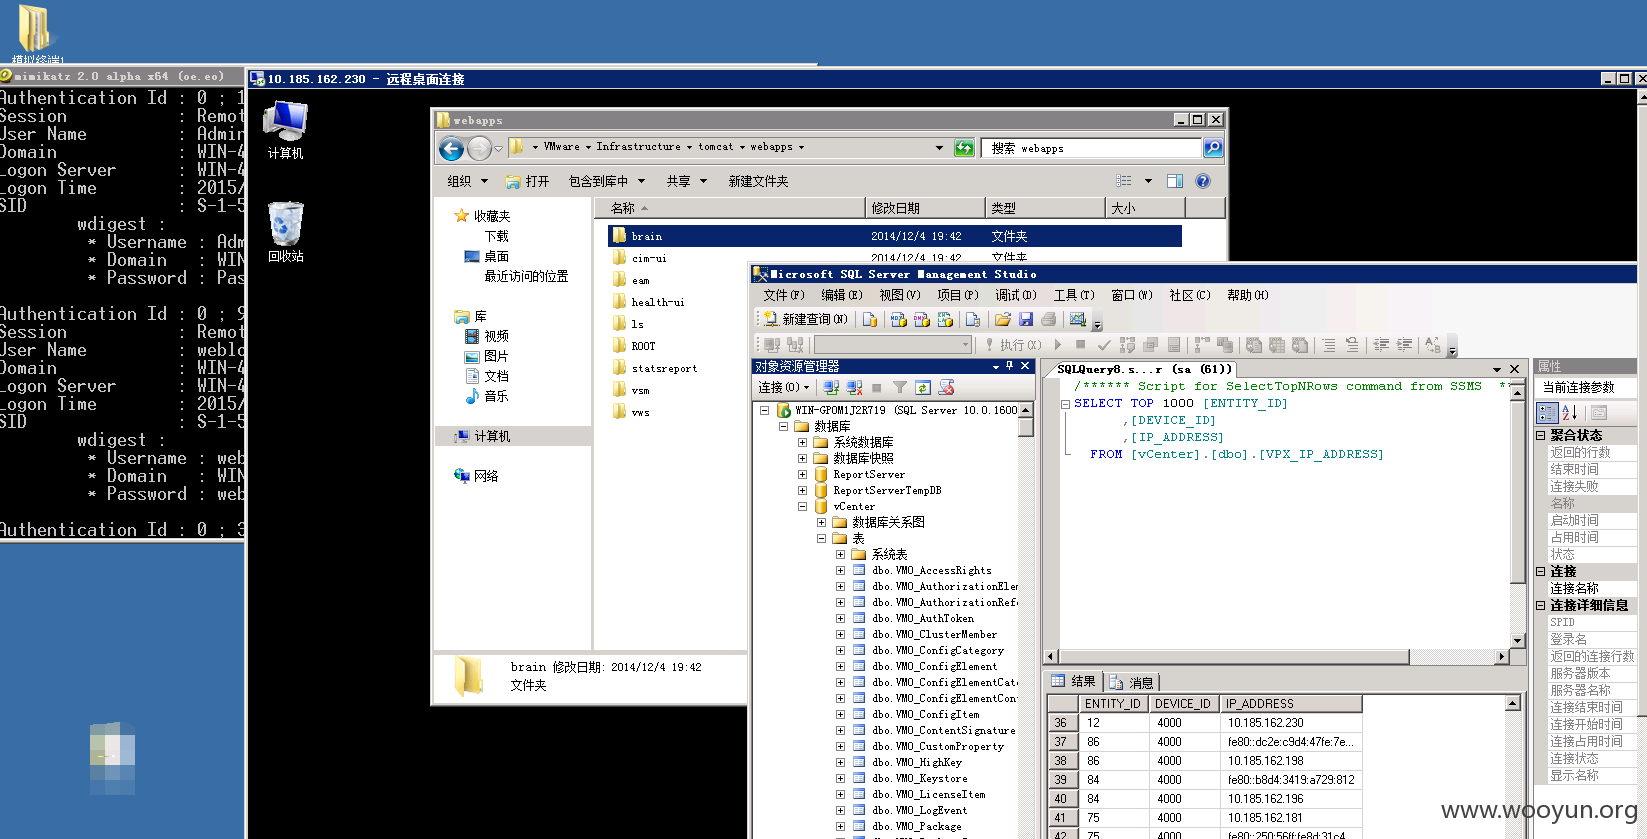Click the Database Engine Query icon
Viewport: 1647px width, 839px height.
click(x=870, y=319)
